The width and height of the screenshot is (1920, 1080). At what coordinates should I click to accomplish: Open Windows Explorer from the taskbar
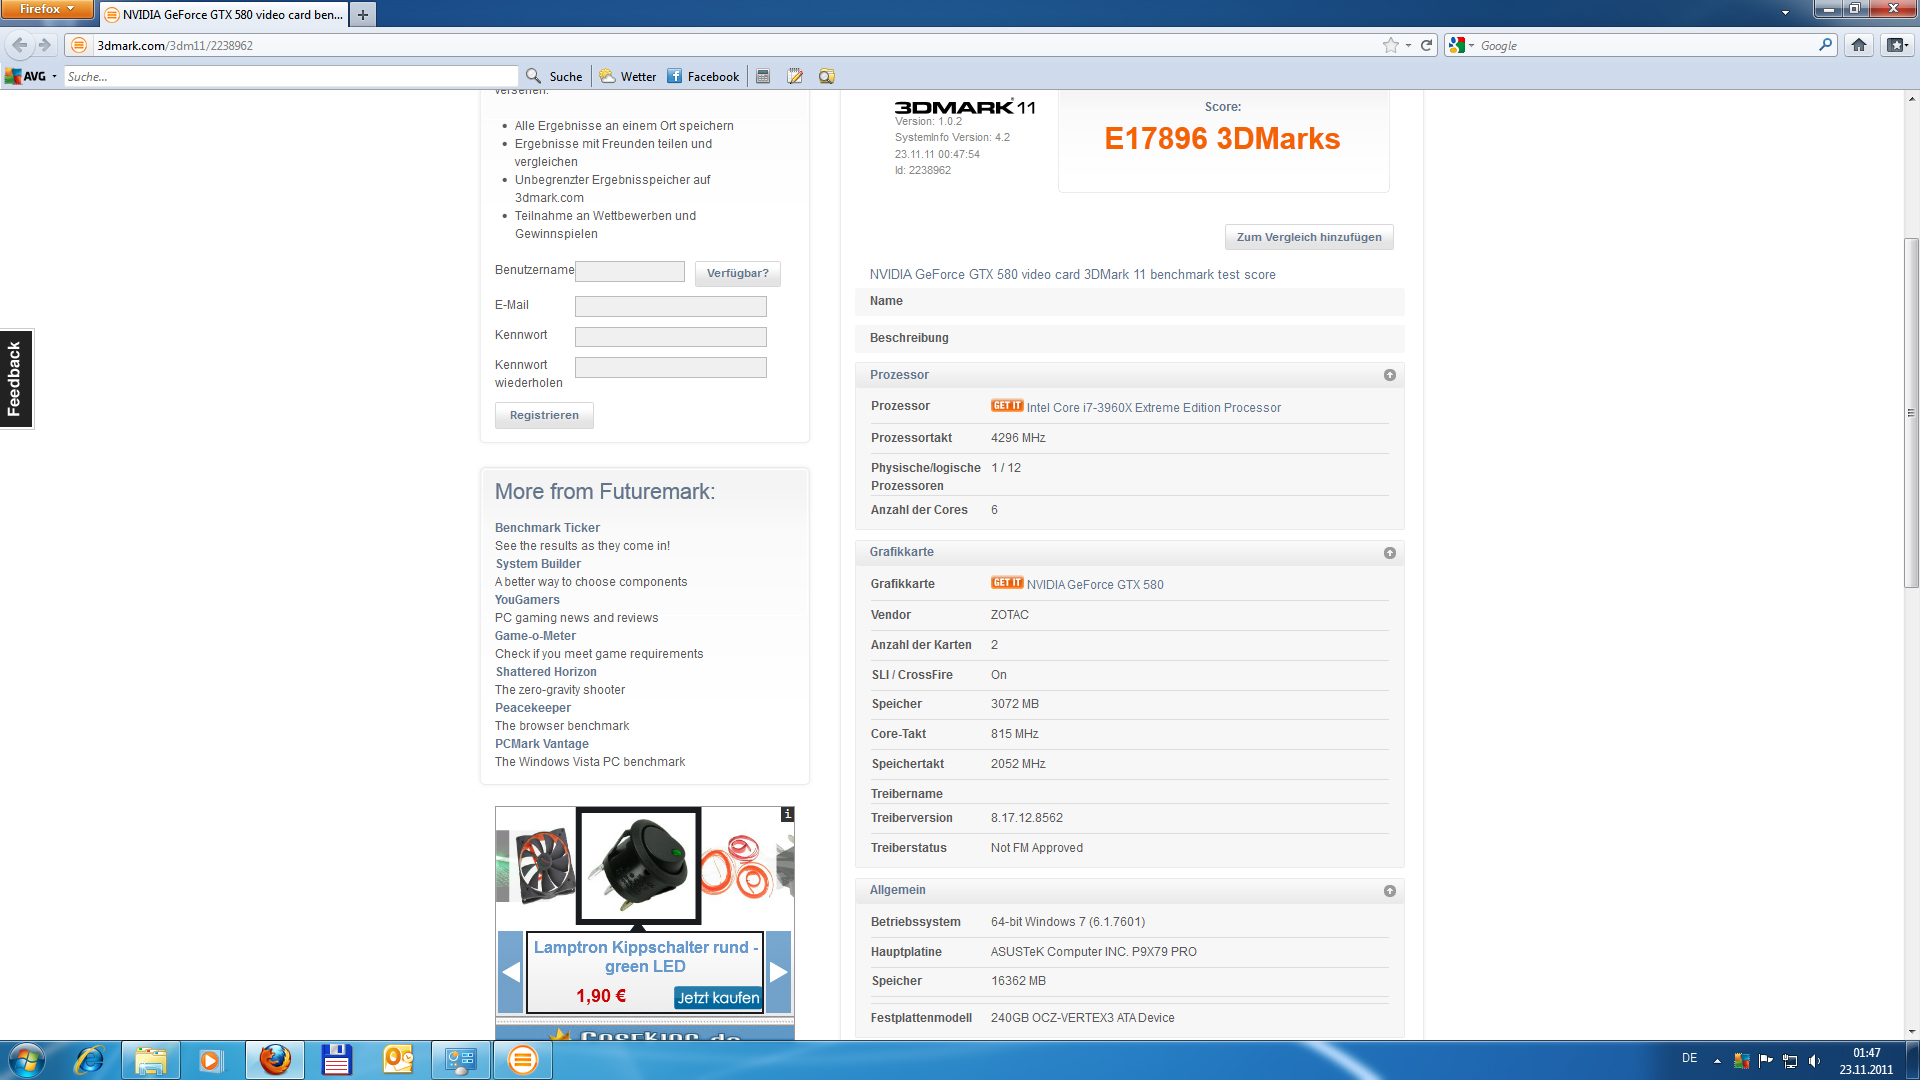tap(151, 1060)
